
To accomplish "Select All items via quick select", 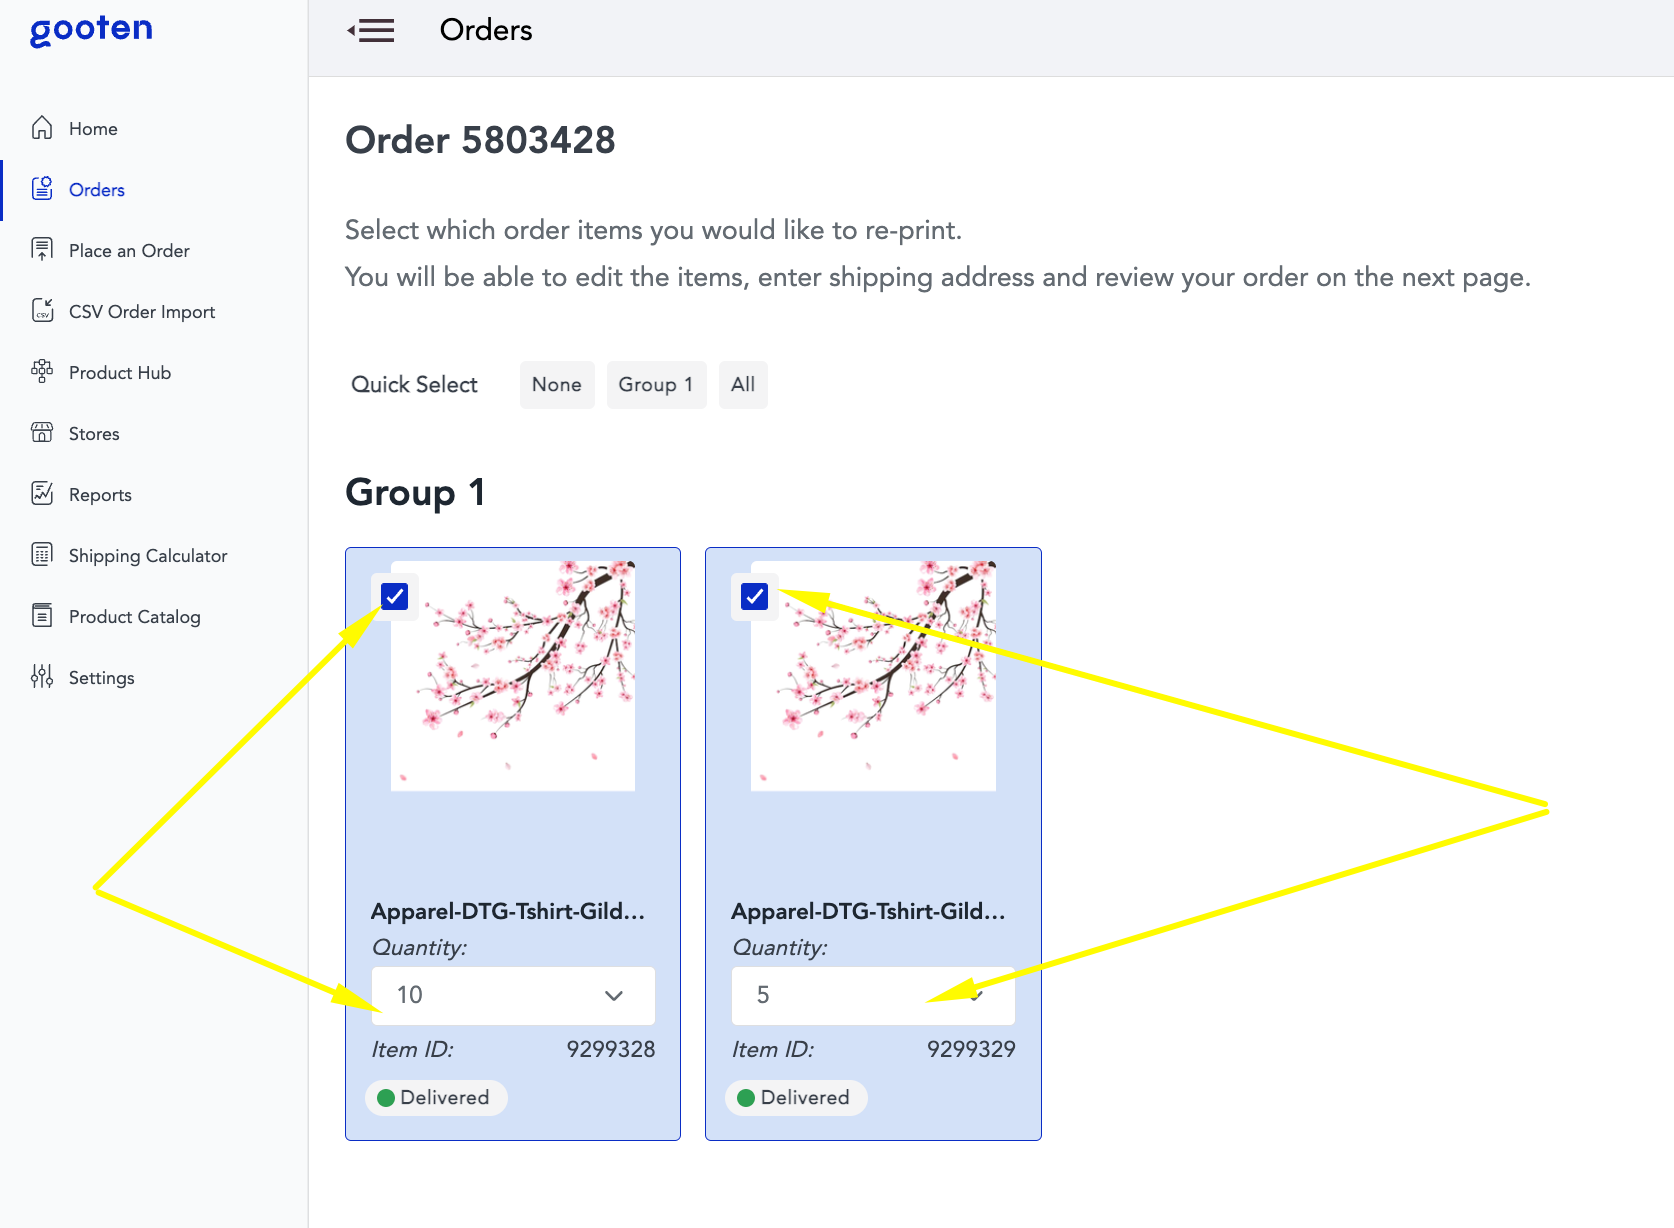I will coord(743,385).
